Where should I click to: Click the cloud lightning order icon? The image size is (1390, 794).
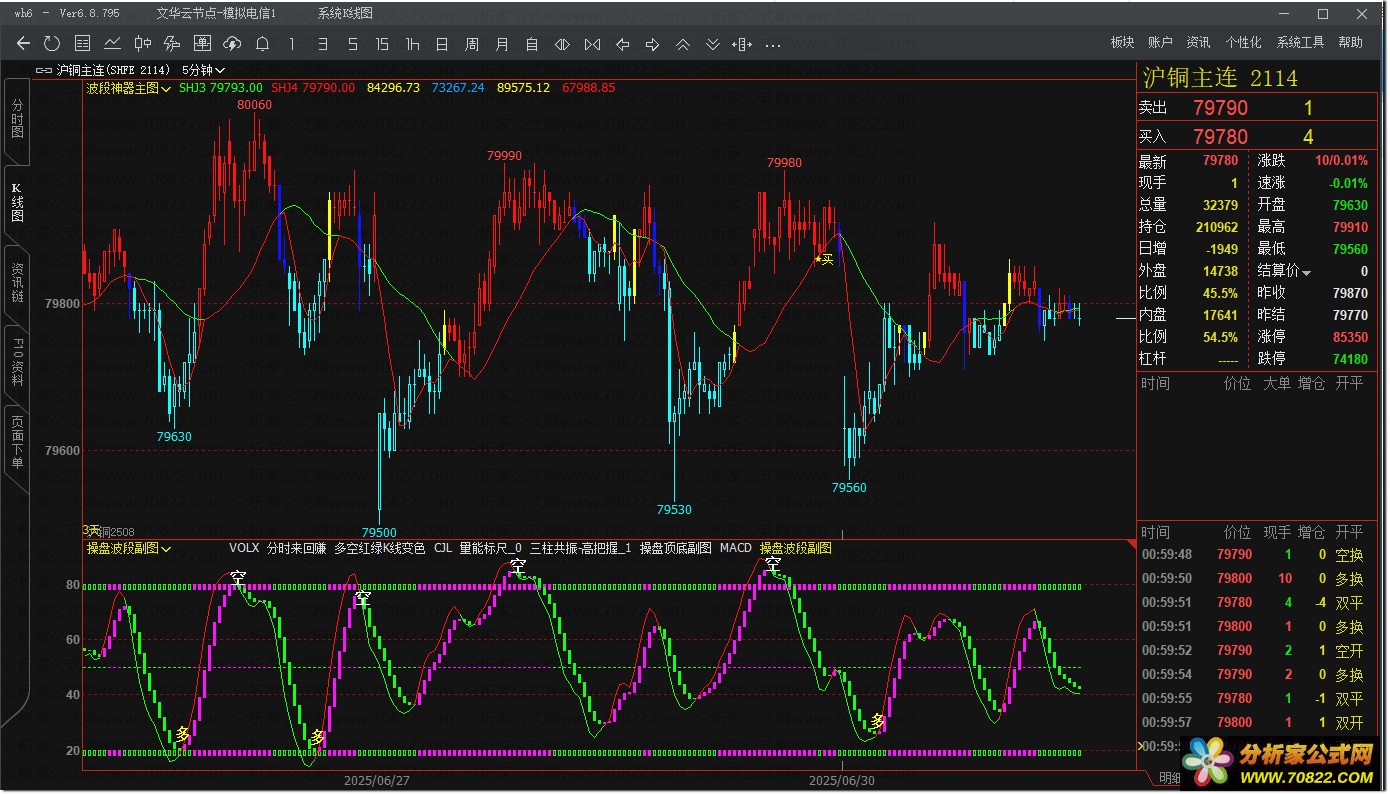point(232,43)
